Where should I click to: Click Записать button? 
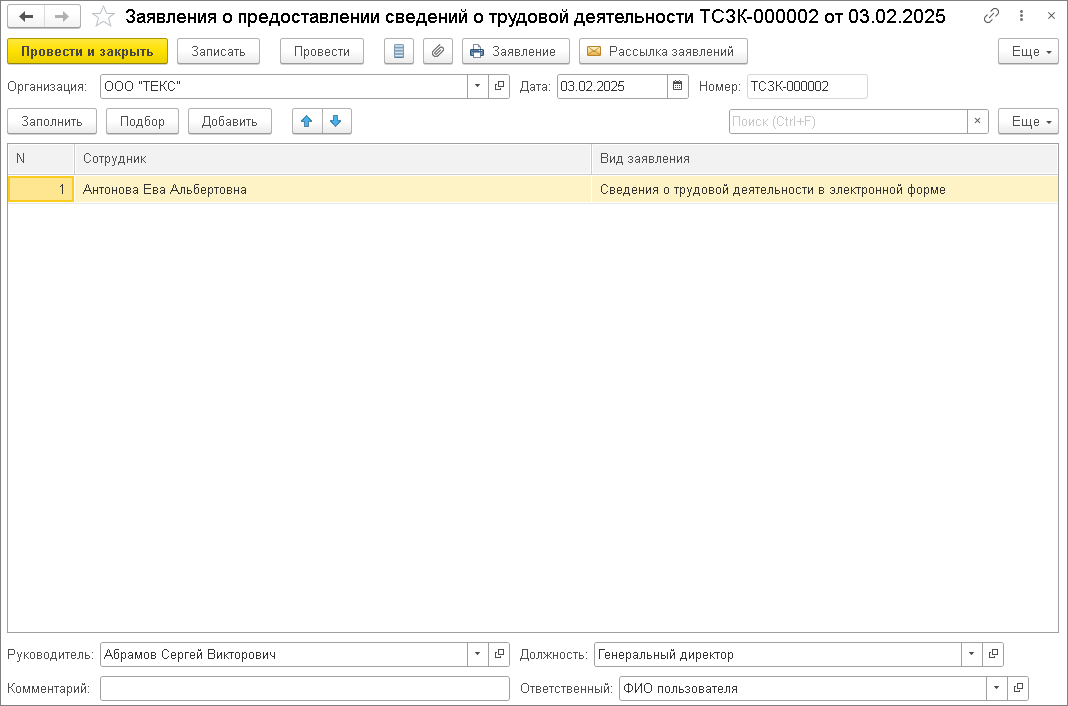[218, 51]
